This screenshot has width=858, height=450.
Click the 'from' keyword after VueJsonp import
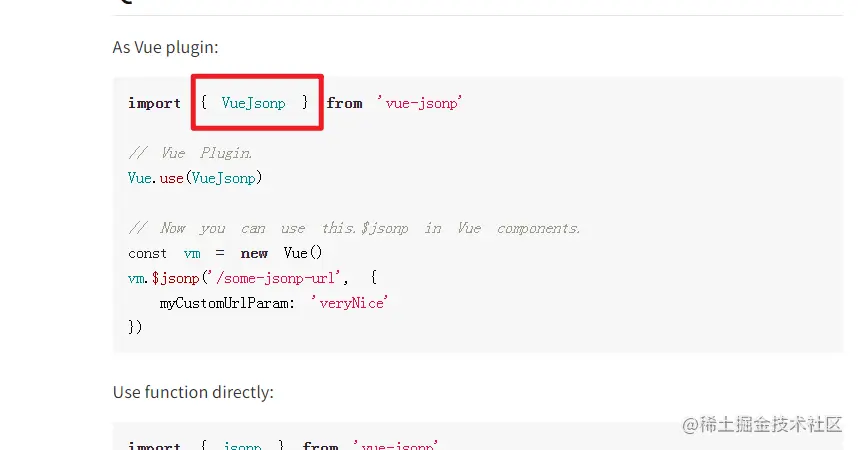click(x=344, y=103)
